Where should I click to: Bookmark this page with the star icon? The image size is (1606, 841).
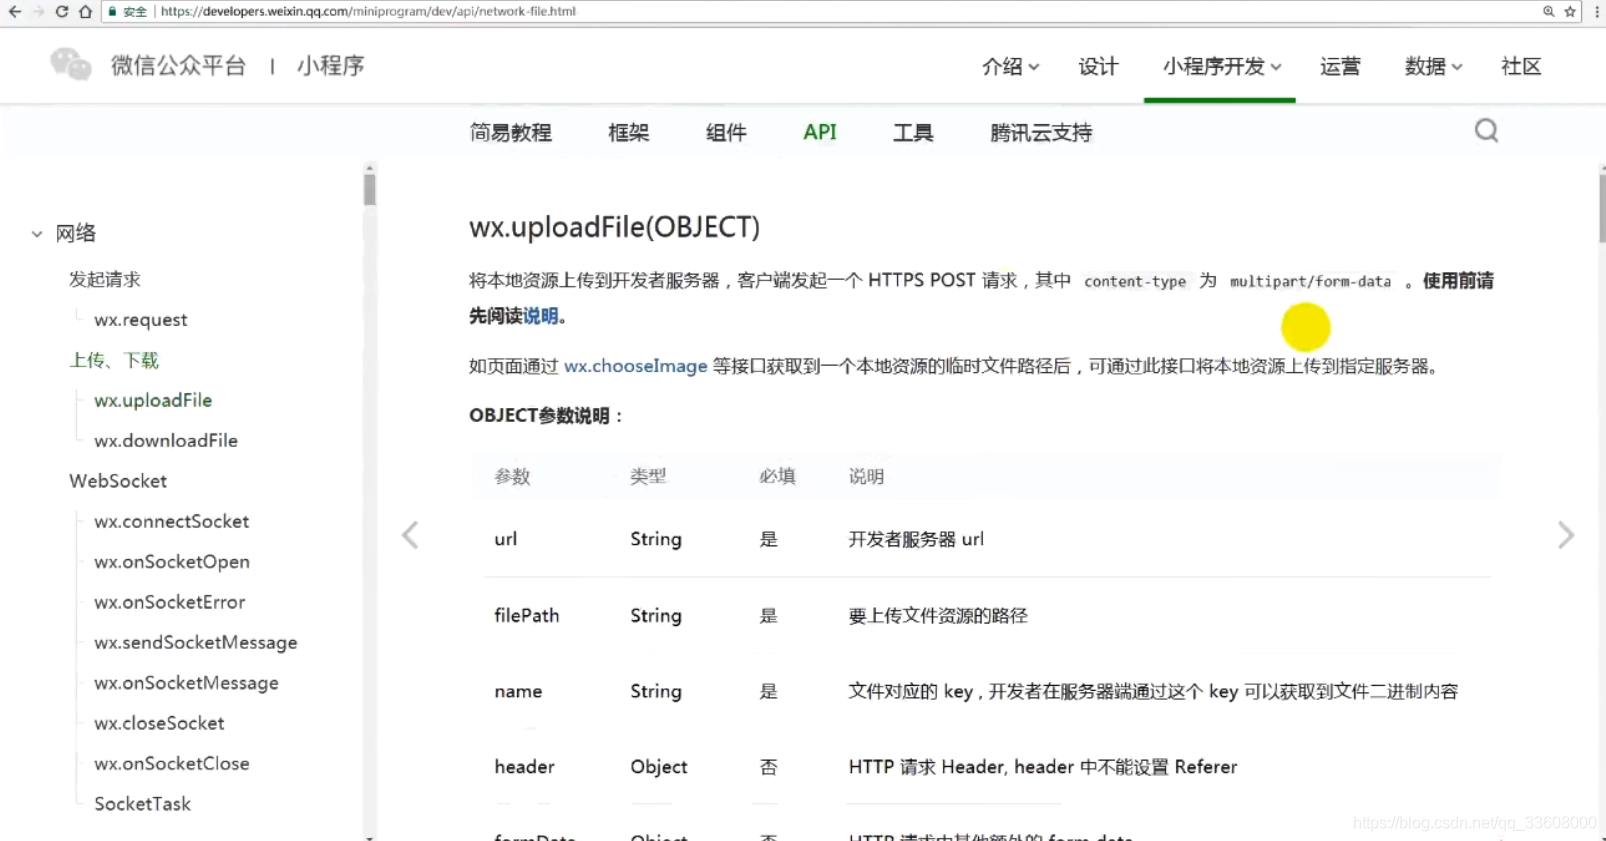(1570, 12)
